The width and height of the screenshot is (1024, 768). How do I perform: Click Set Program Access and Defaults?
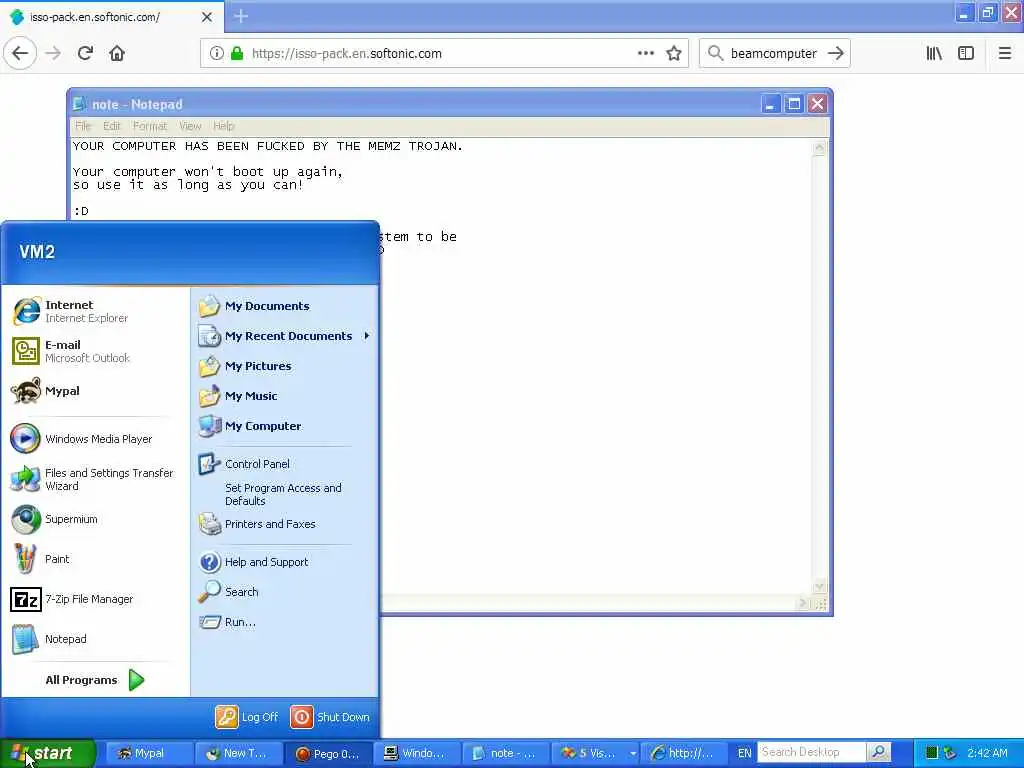[285, 494]
